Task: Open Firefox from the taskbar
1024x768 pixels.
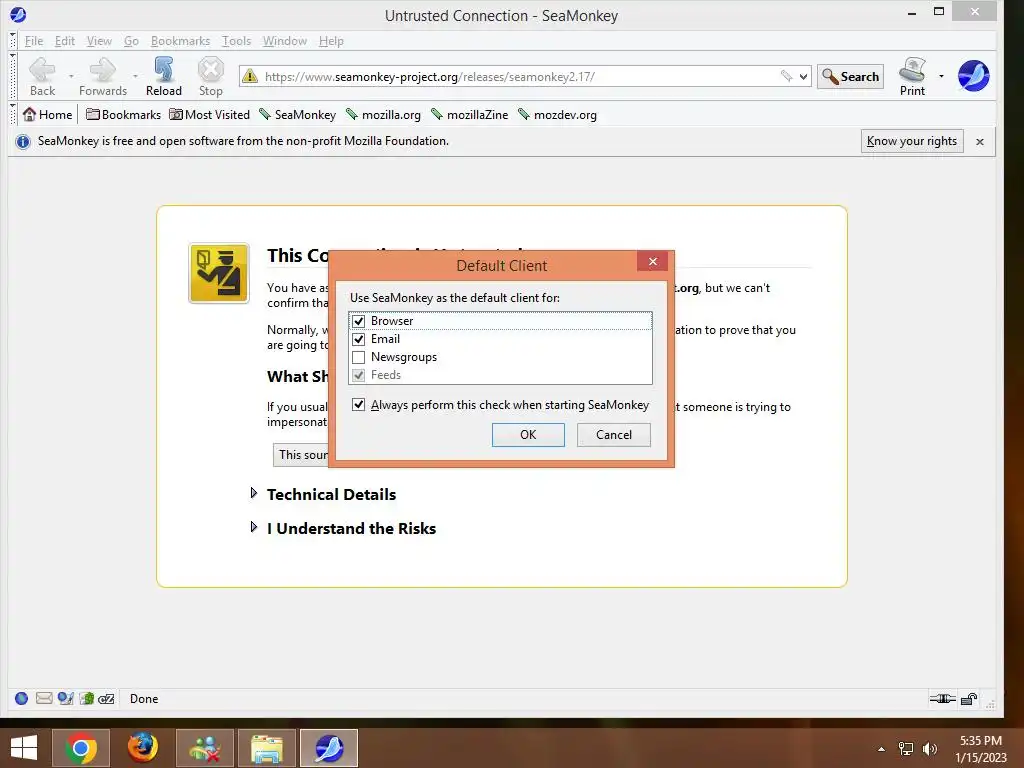Action: 142,748
